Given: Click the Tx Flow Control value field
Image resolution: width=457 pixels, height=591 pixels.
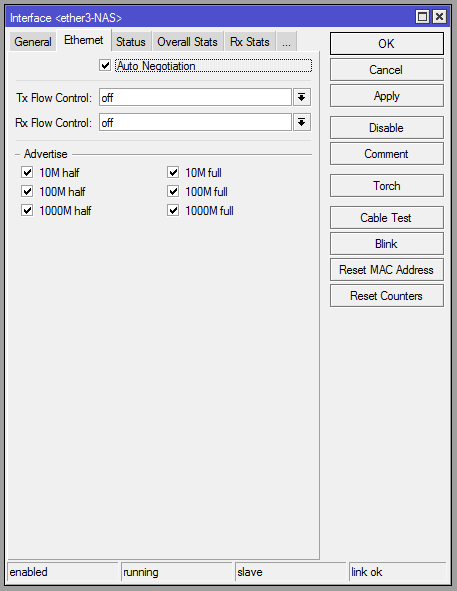Looking at the screenshot, I should 195,98.
